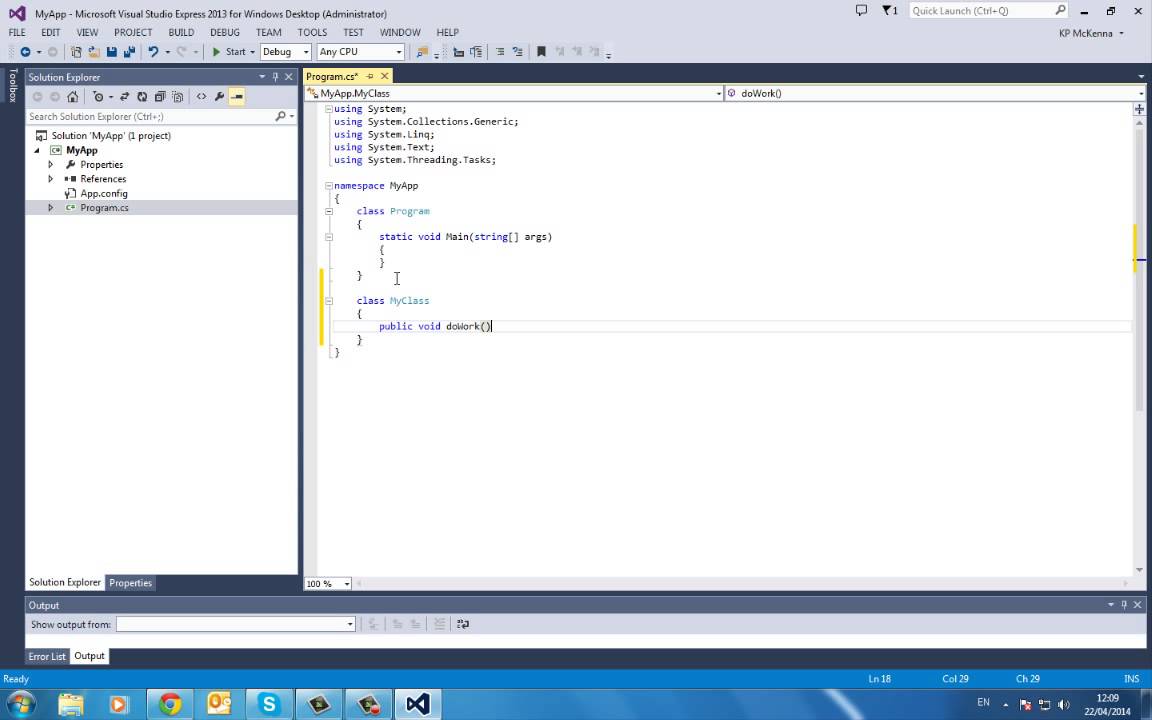The height and width of the screenshot is (720, 1152).
Task: Click the Navigate Backward toolbar button
Action: (25, 51)
